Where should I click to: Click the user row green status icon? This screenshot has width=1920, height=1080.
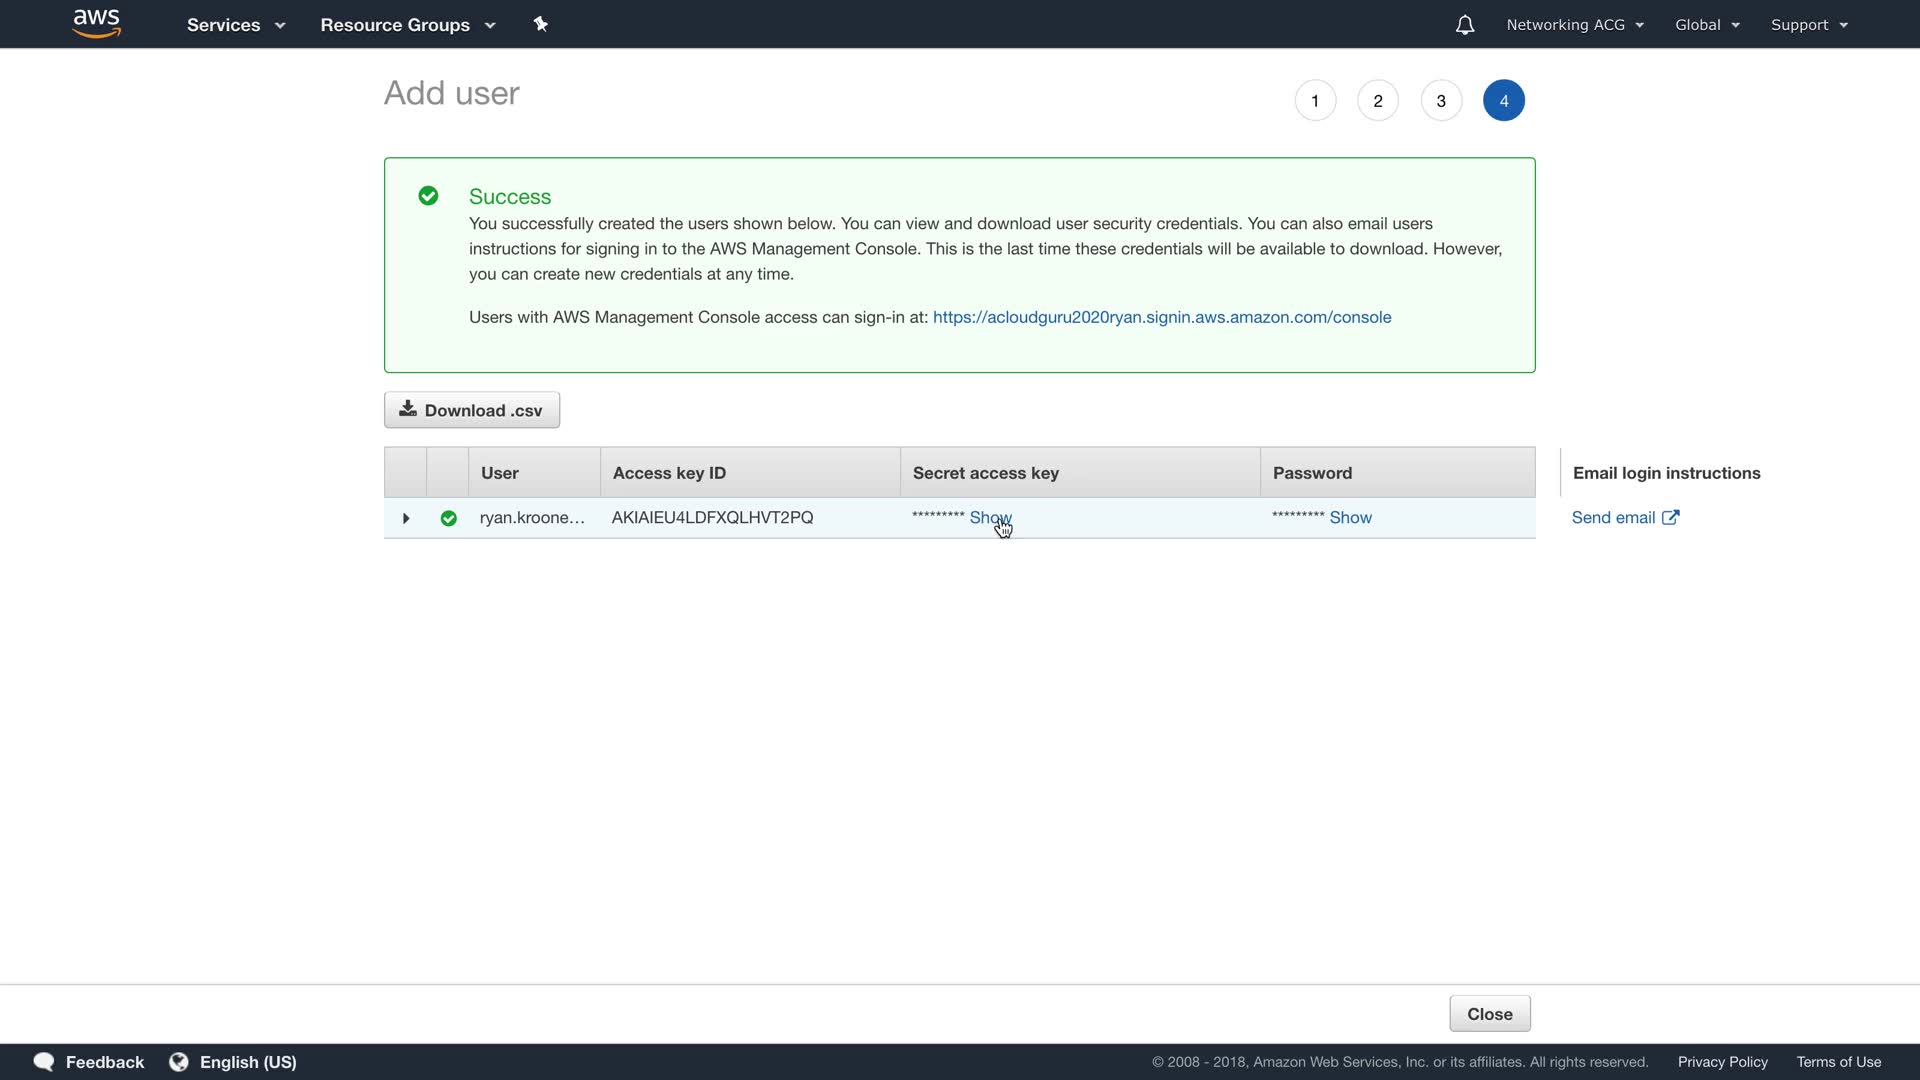(448, 518)
